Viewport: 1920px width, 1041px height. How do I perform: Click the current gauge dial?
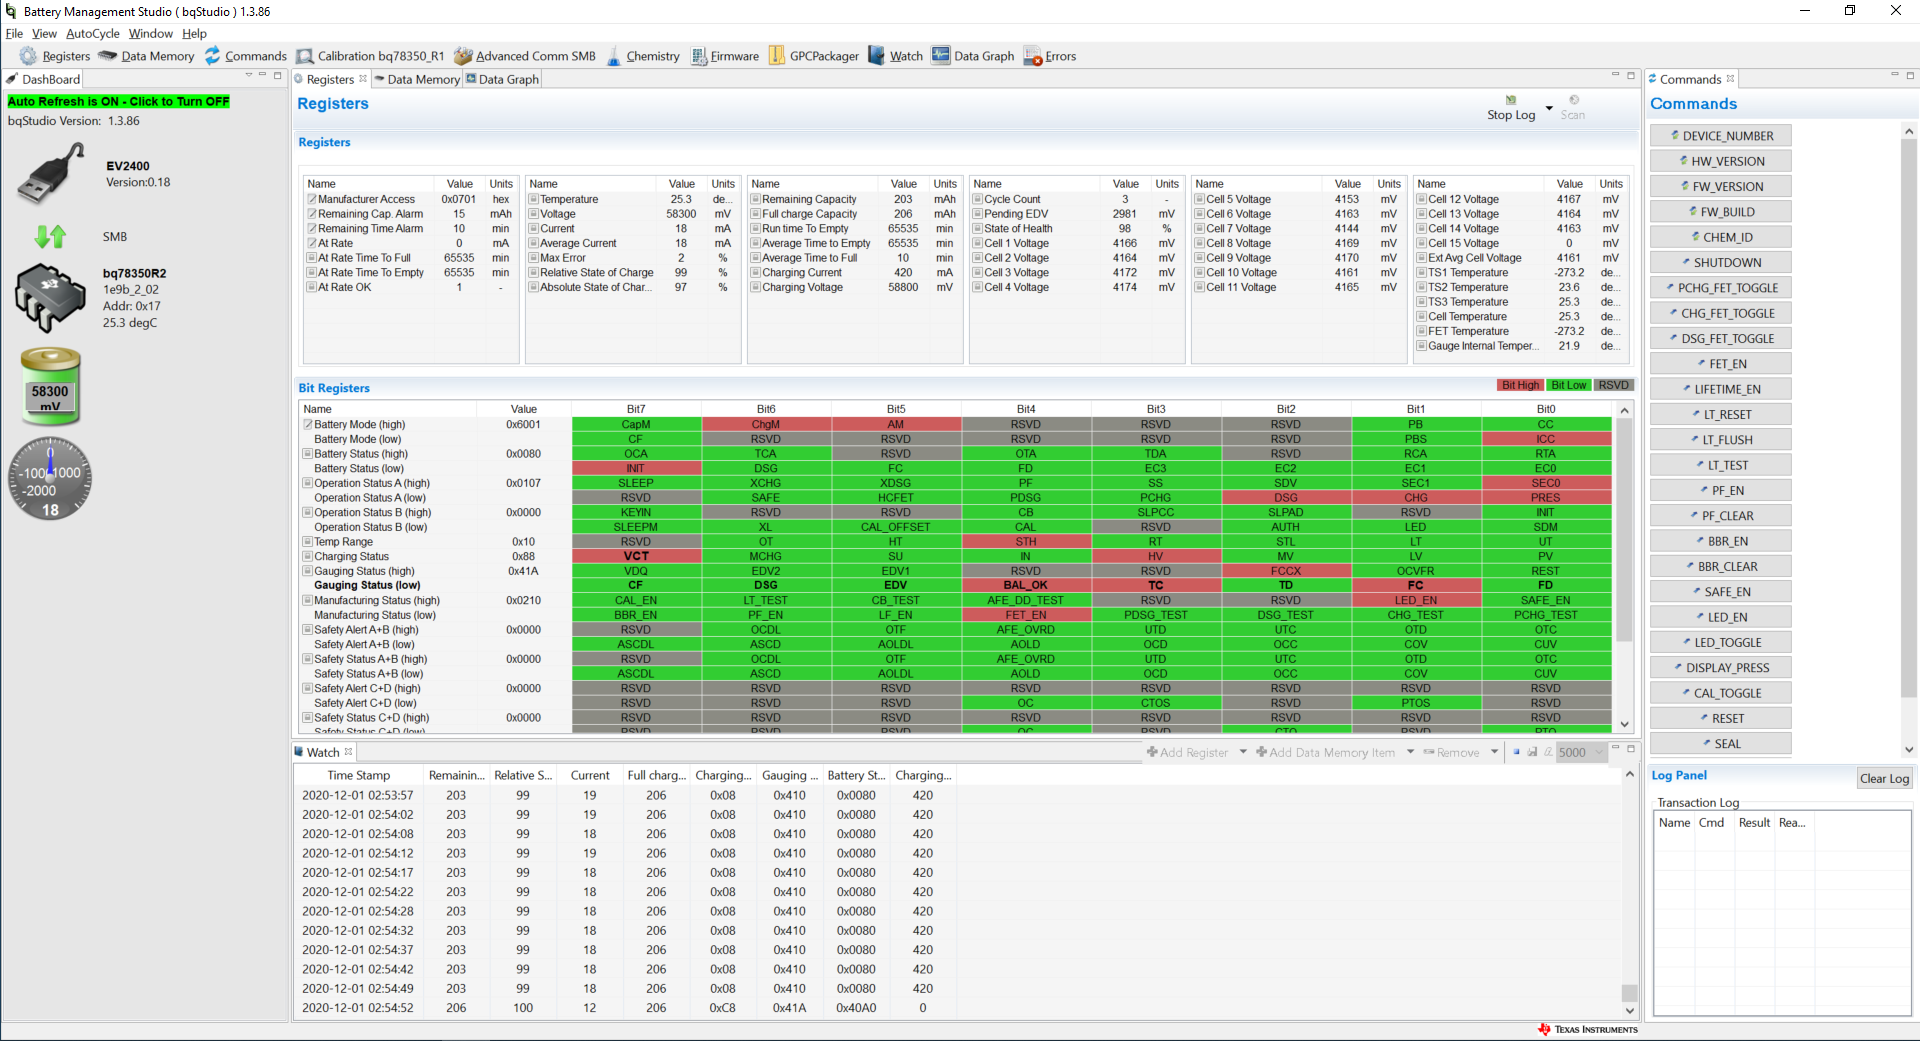click(50, 478)
